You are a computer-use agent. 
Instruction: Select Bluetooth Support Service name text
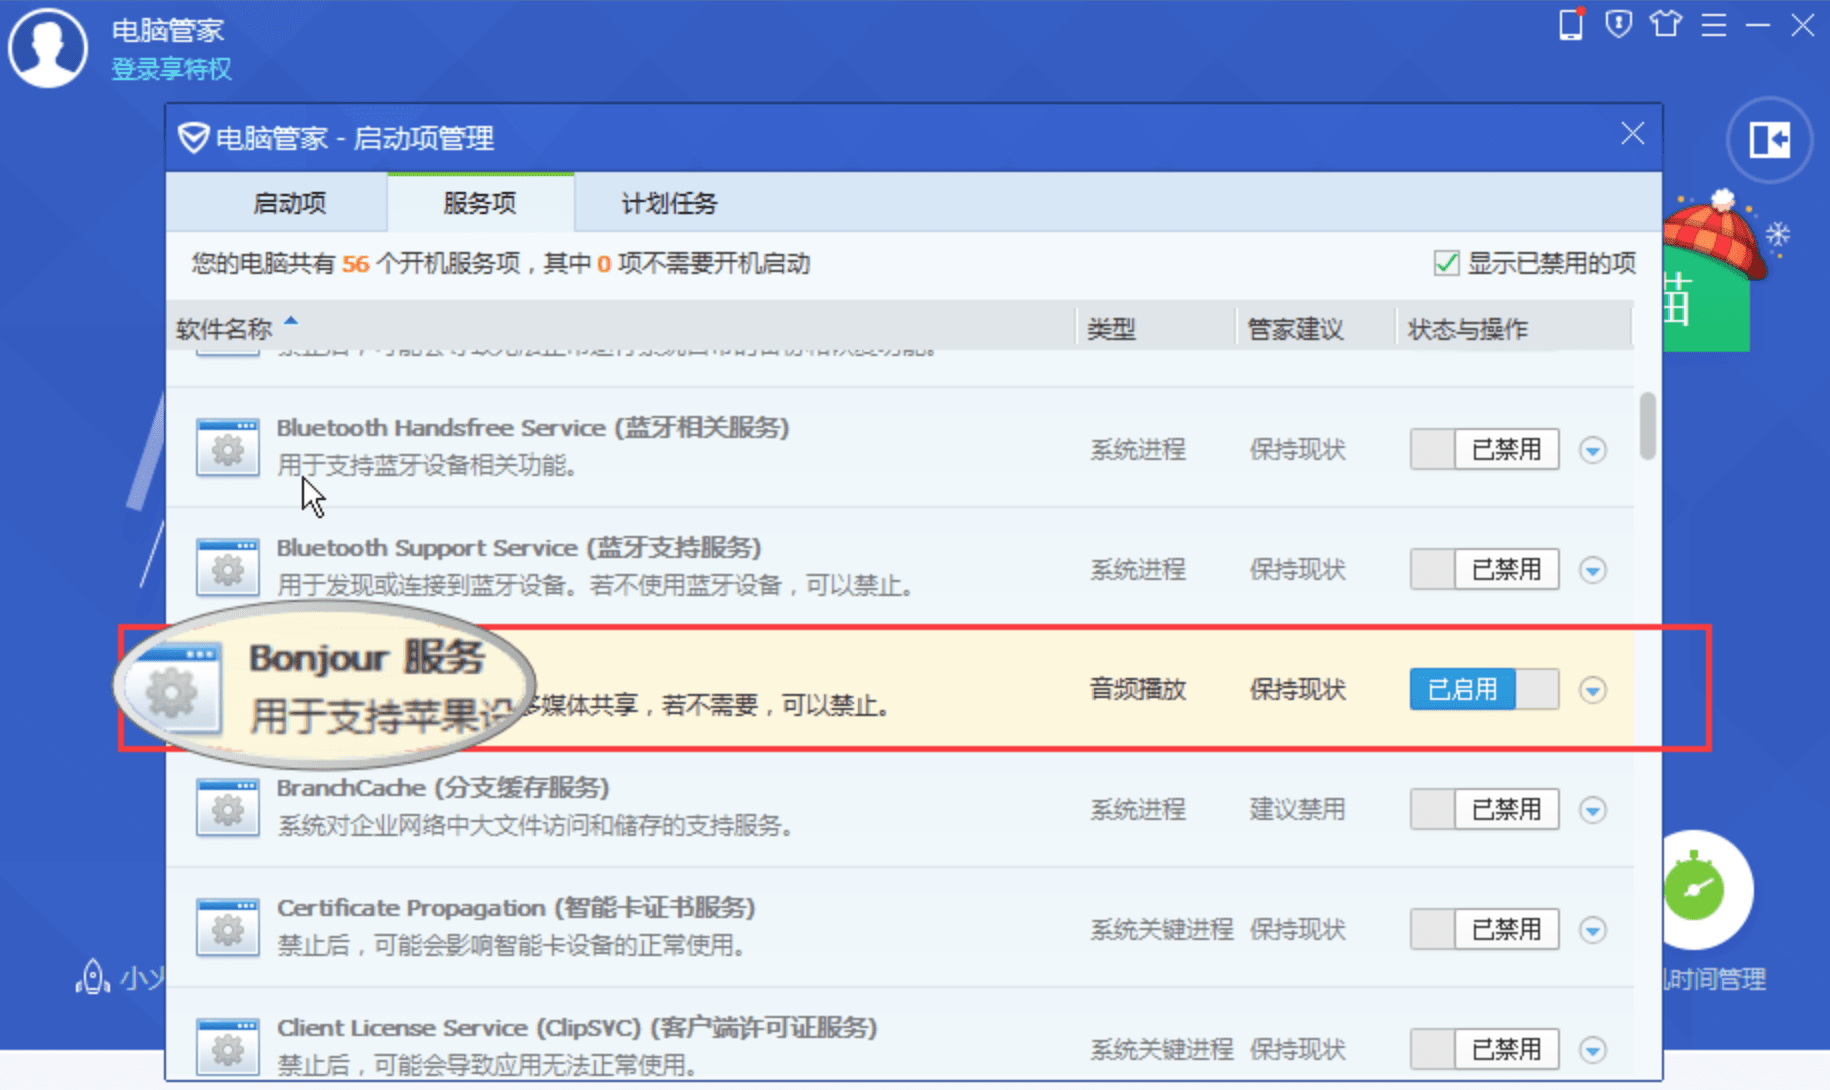coord(519,548)
